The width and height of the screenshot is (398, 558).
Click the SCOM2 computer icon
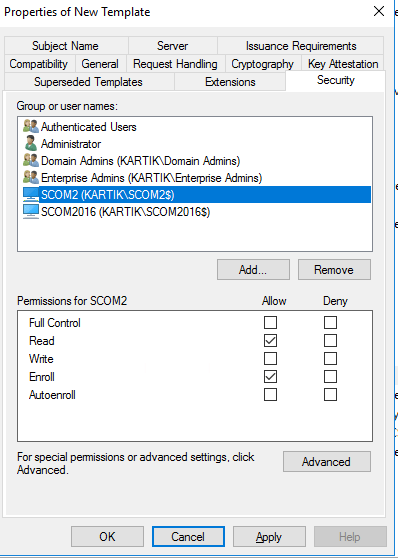click(x=31, y=195)
